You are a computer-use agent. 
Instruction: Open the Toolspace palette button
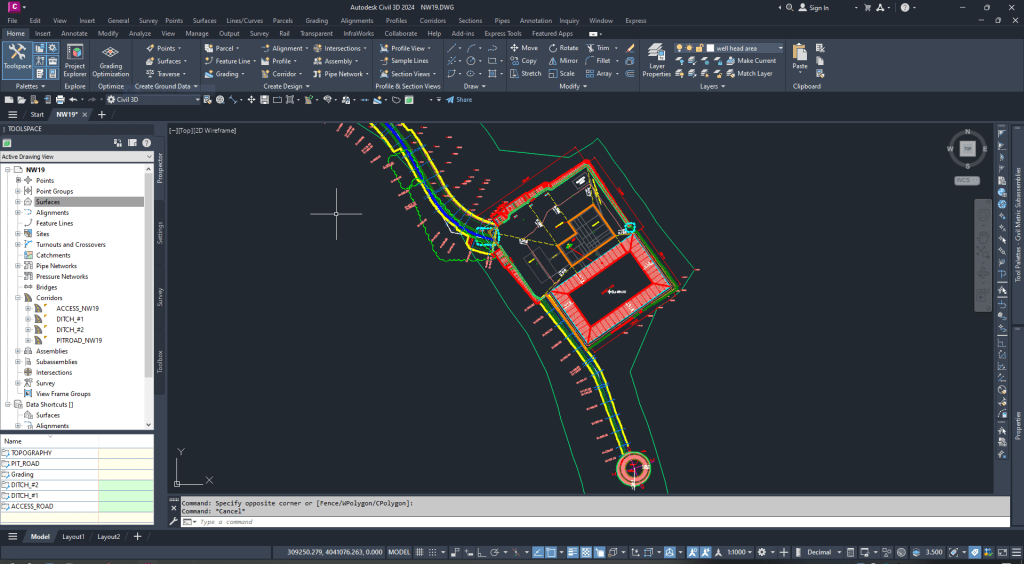coord(17,57)
